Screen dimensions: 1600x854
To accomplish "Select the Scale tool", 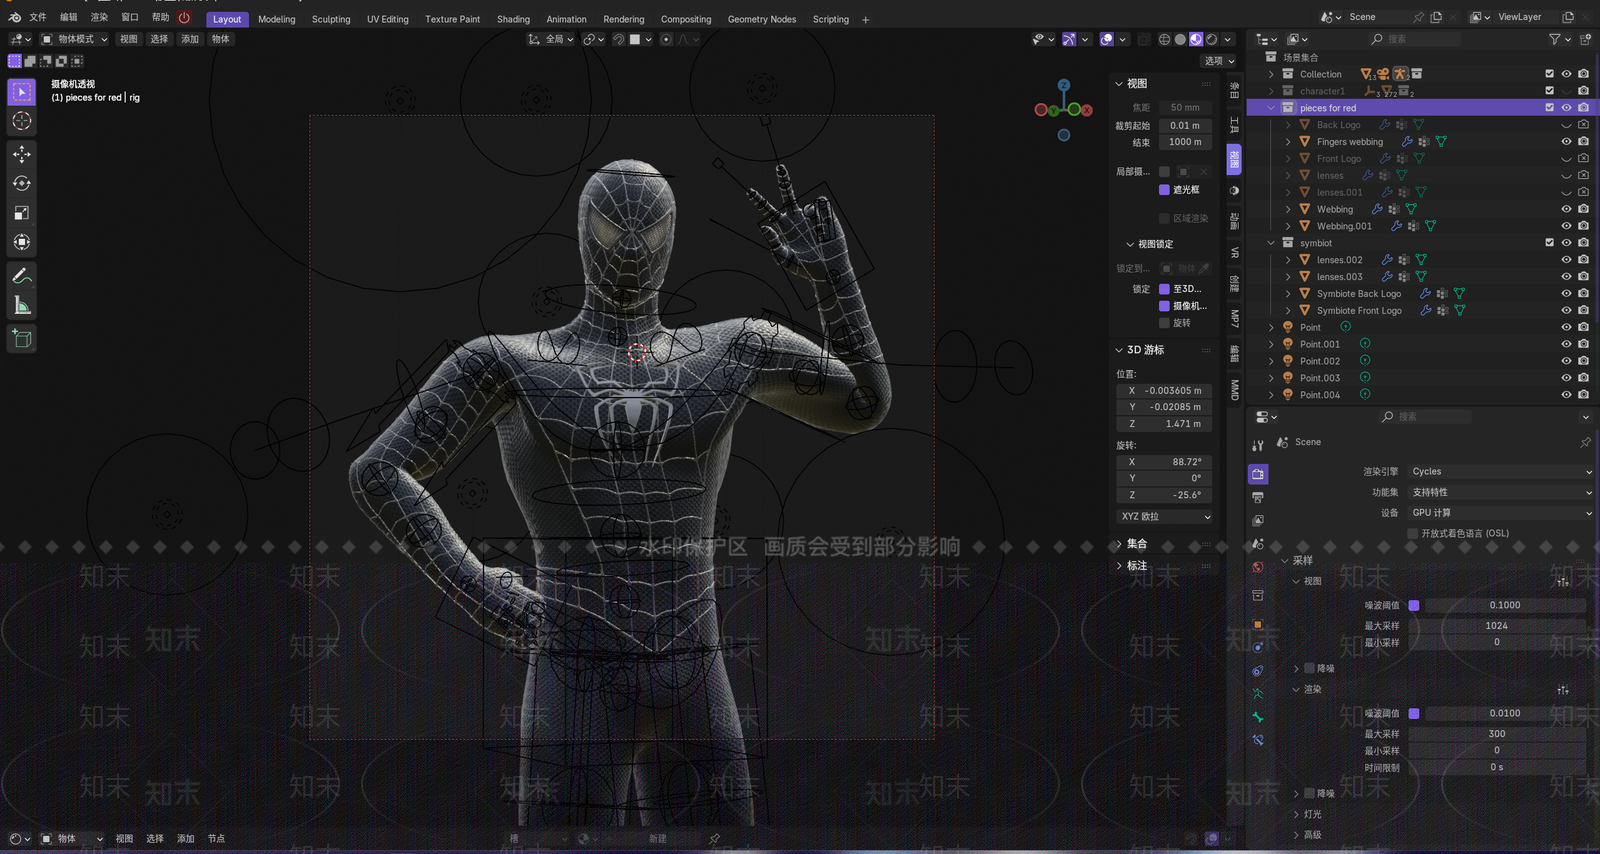I will coord(22,213).
